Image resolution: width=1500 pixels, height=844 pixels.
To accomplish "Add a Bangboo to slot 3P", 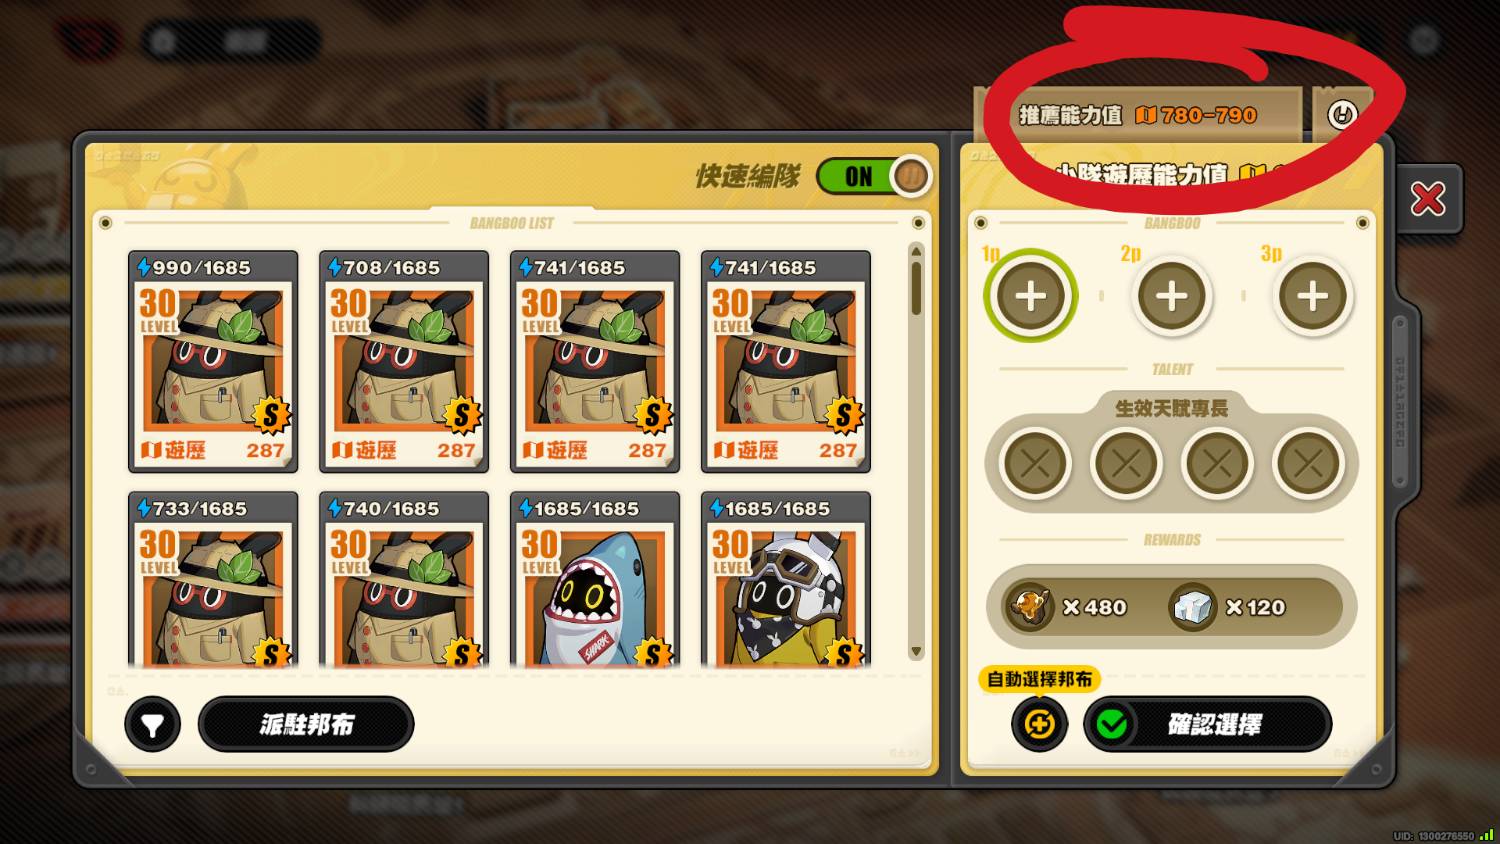I will tap(1312, 296).
